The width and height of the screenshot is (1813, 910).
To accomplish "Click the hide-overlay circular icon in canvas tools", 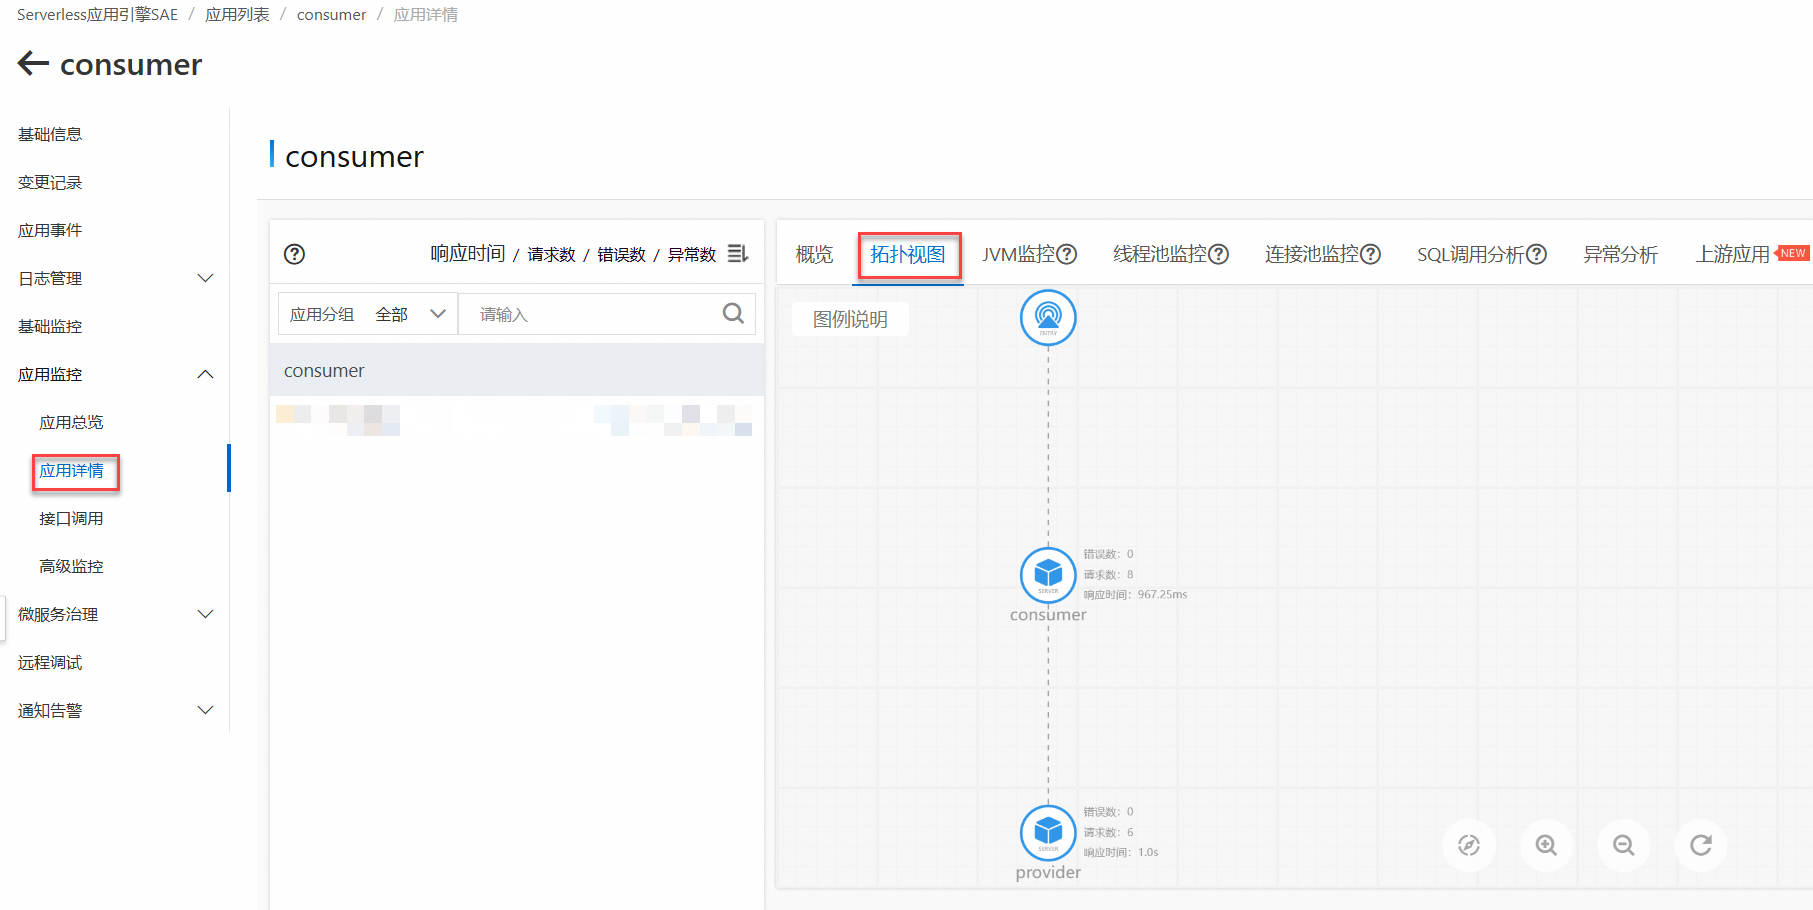I will pyautogui.click(x=1469, y=845).
